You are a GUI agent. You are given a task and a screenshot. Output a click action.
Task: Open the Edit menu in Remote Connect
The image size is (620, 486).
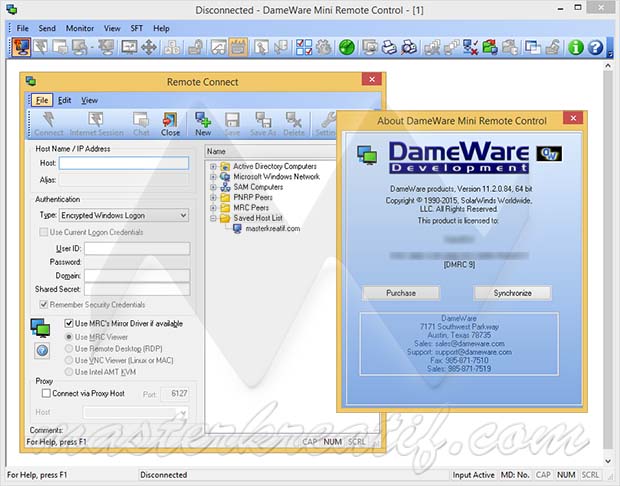coord(64,100)
